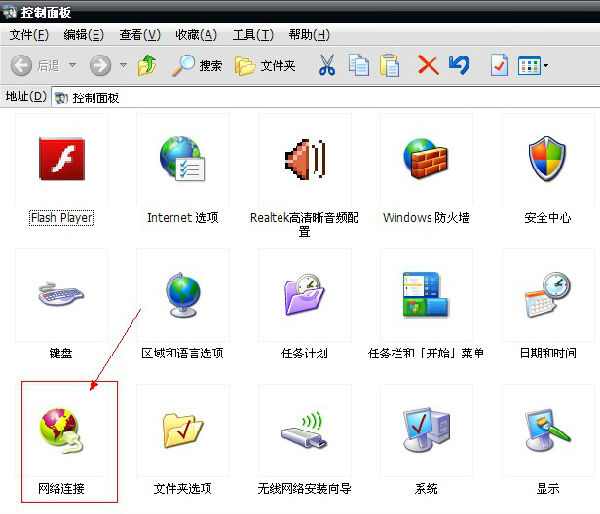
Task: Click the blue undo arrow icon
Action: pos(459,65)
